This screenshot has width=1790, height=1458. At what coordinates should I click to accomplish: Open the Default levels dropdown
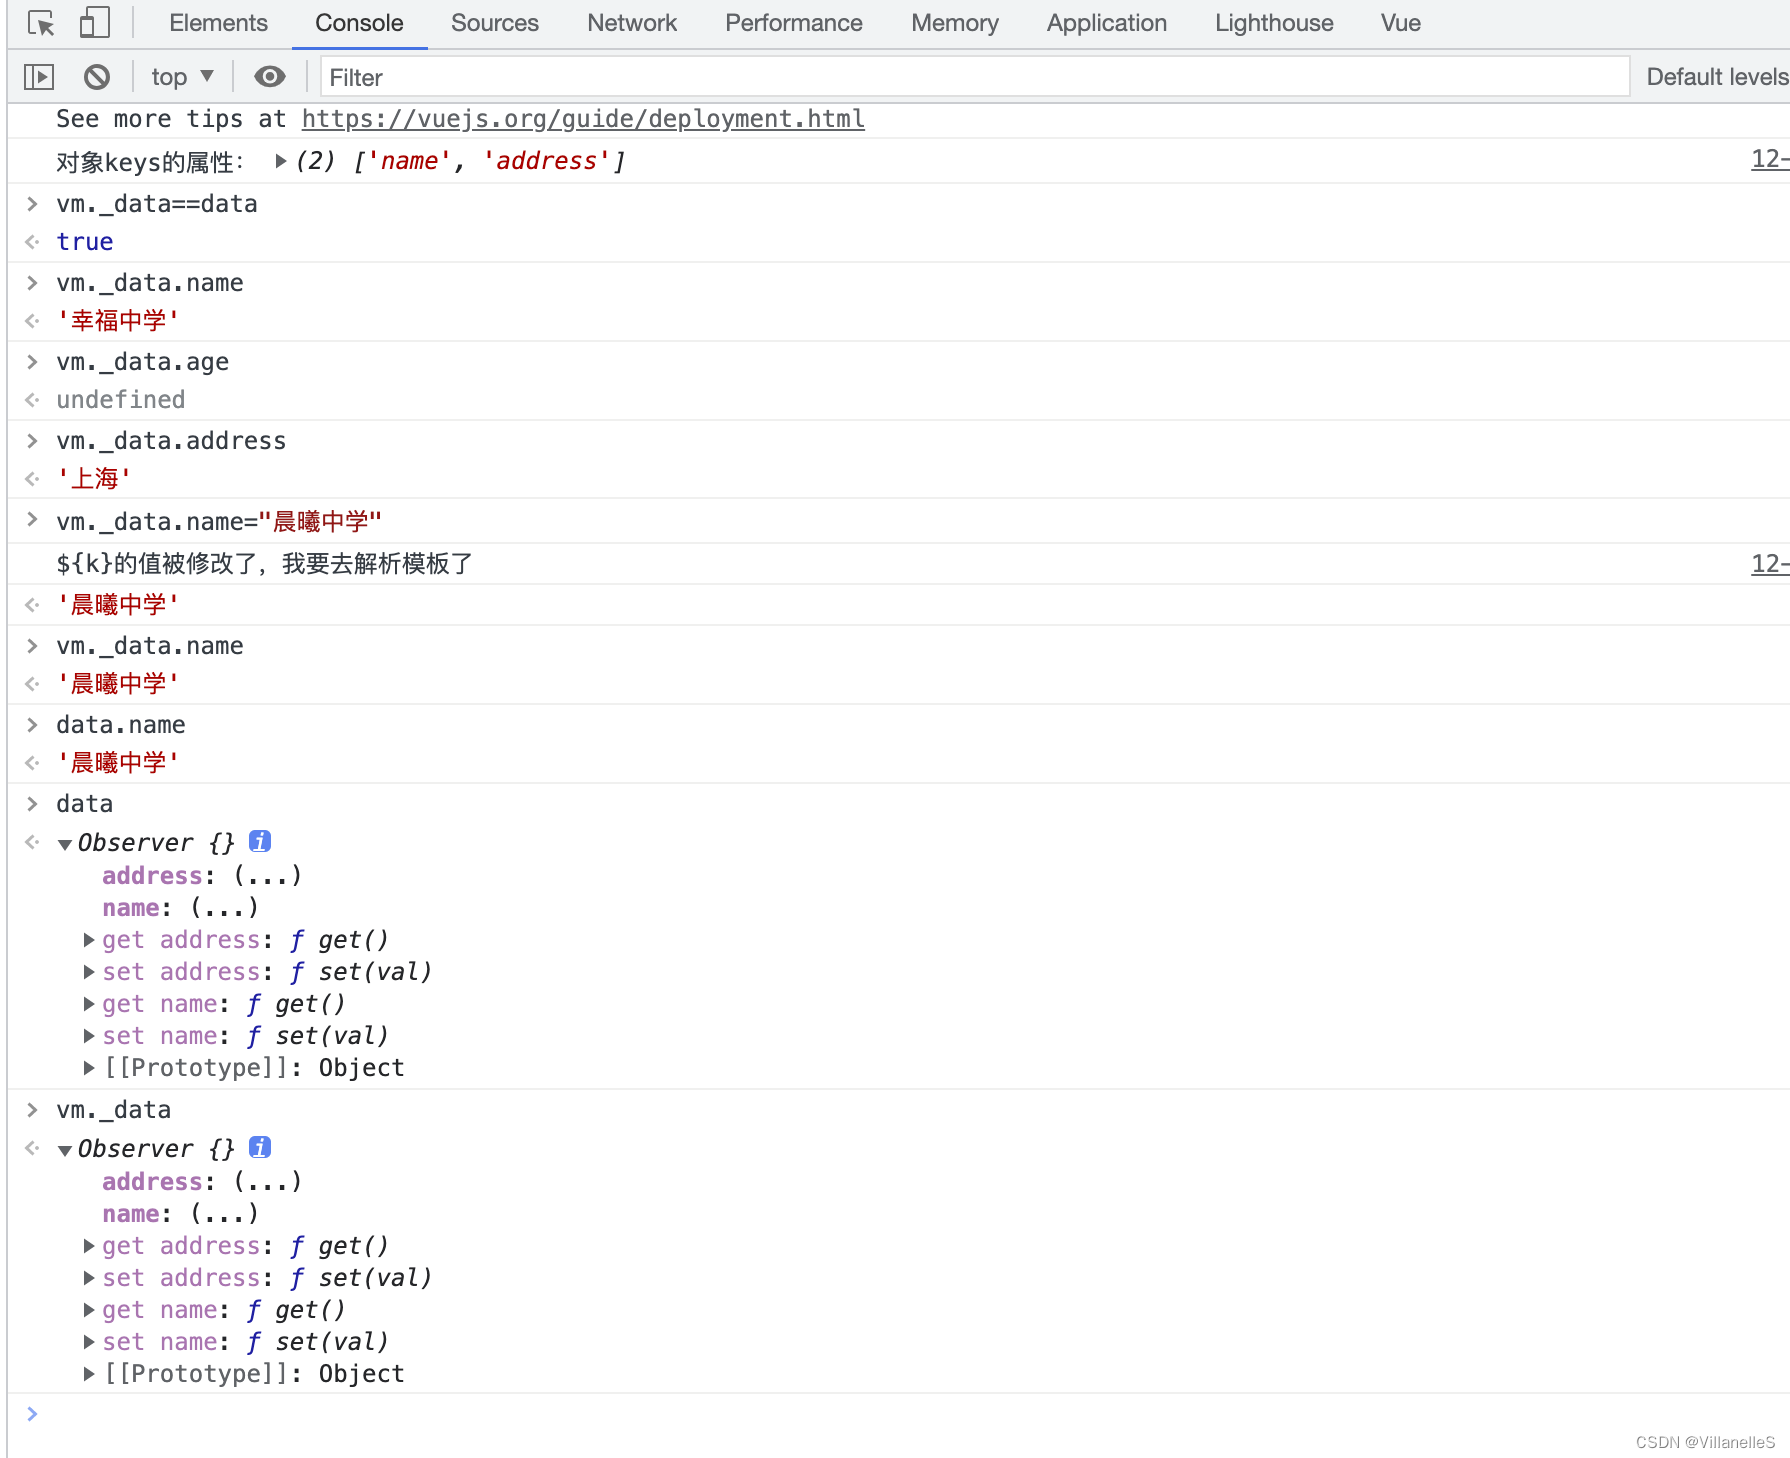click(x=1716, y=77)
